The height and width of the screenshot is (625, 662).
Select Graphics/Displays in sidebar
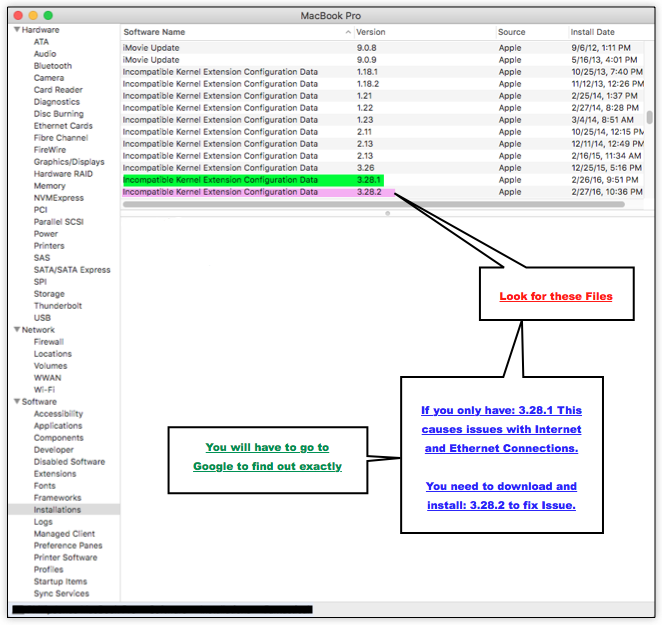tap(69, 162)
